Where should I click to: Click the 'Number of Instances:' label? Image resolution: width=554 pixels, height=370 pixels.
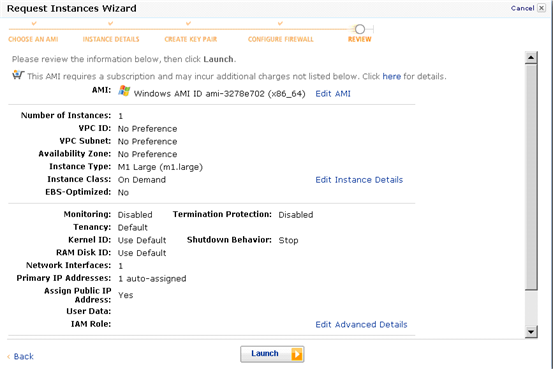[x=66, y=116]
